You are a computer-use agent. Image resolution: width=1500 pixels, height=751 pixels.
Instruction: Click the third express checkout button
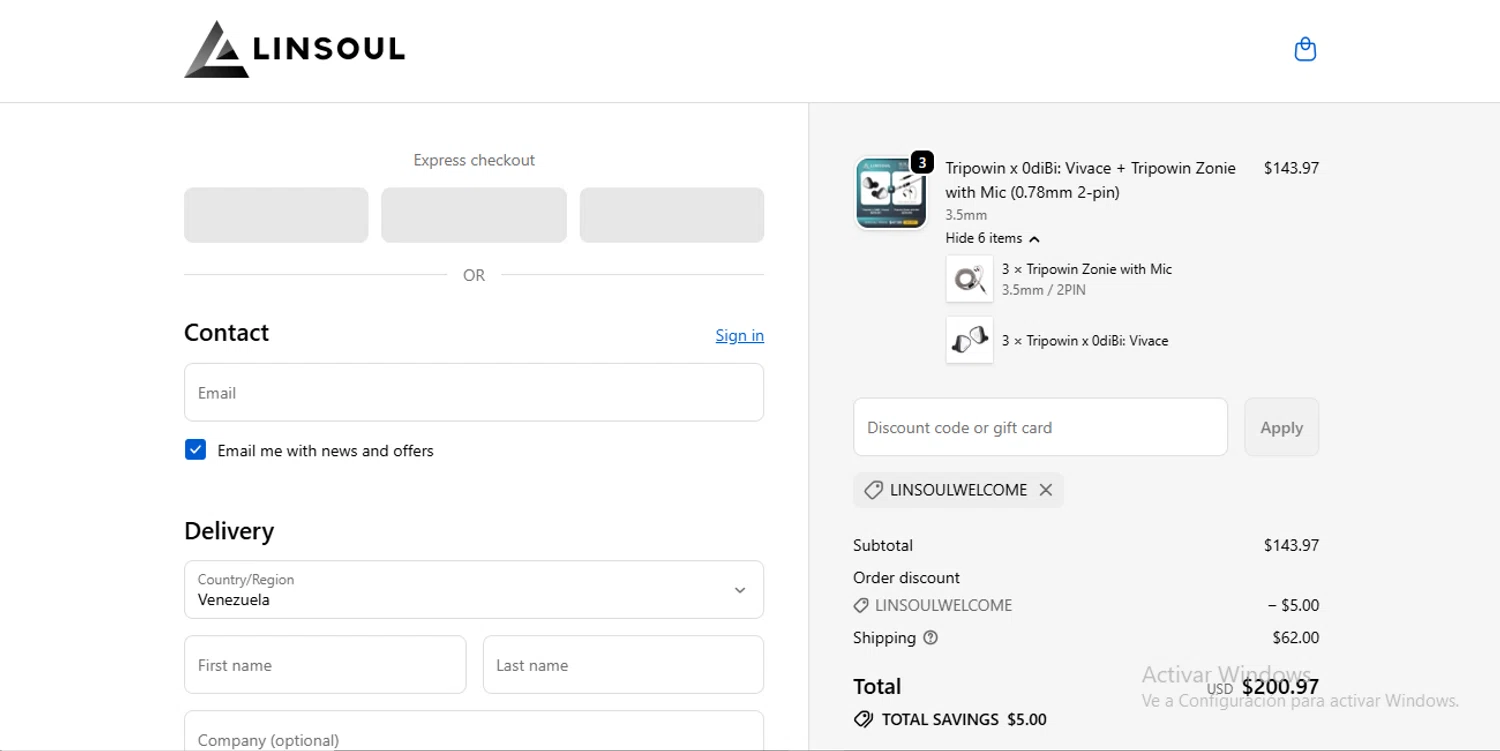pos(672,215)
